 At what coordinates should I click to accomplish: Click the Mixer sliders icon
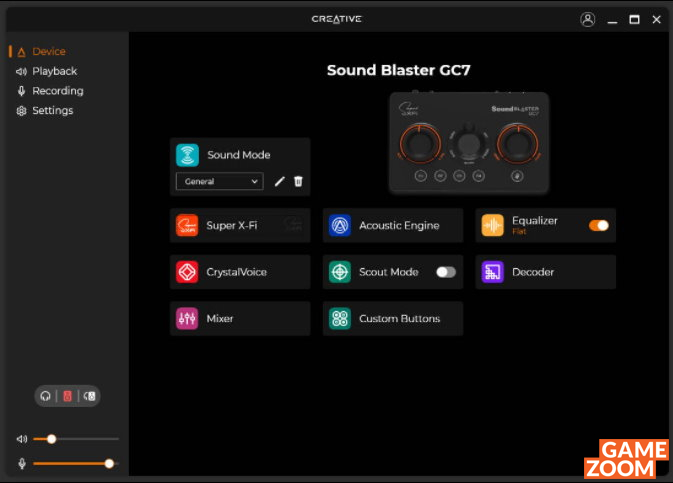click(x=187, y=319)
